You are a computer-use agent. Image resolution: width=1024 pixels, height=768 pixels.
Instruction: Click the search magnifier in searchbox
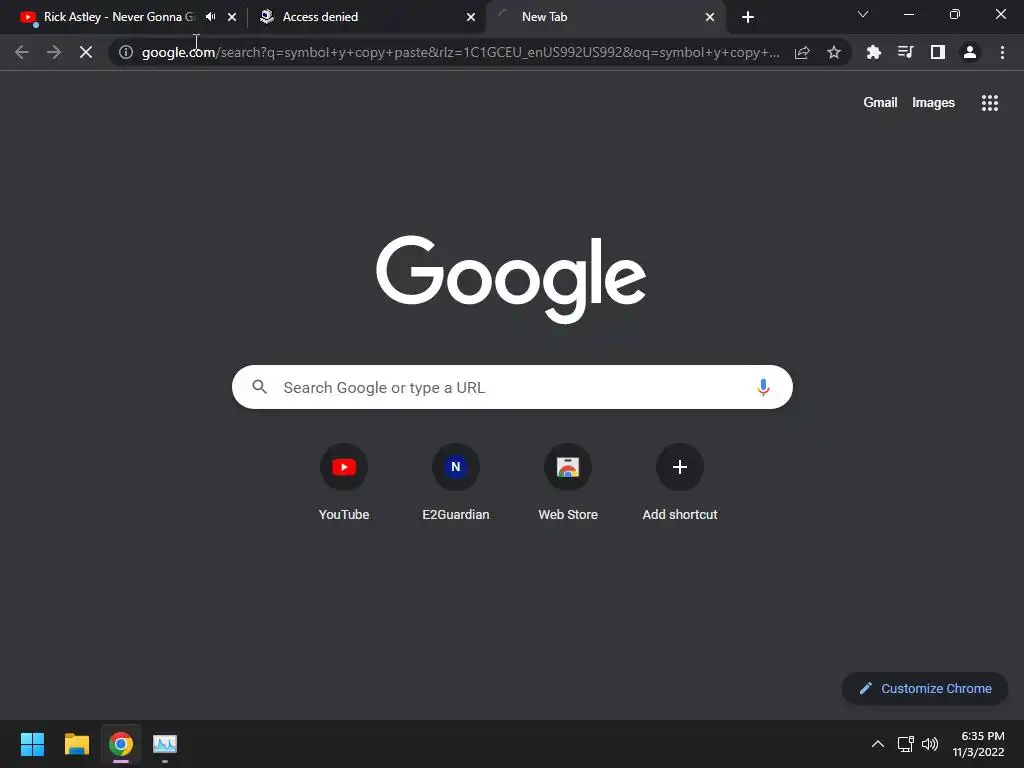[x=259, y=387]
